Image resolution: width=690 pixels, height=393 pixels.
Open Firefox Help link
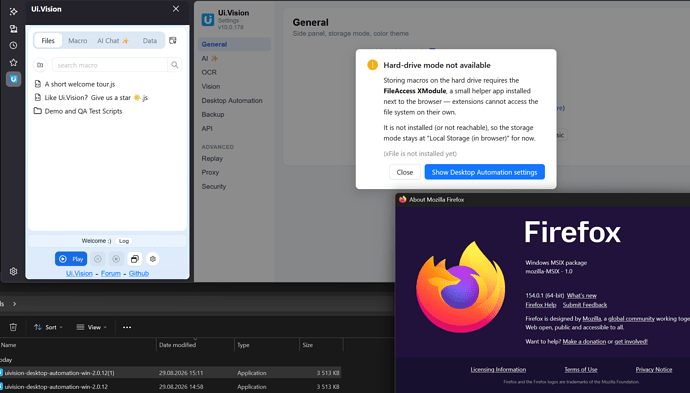541,305
